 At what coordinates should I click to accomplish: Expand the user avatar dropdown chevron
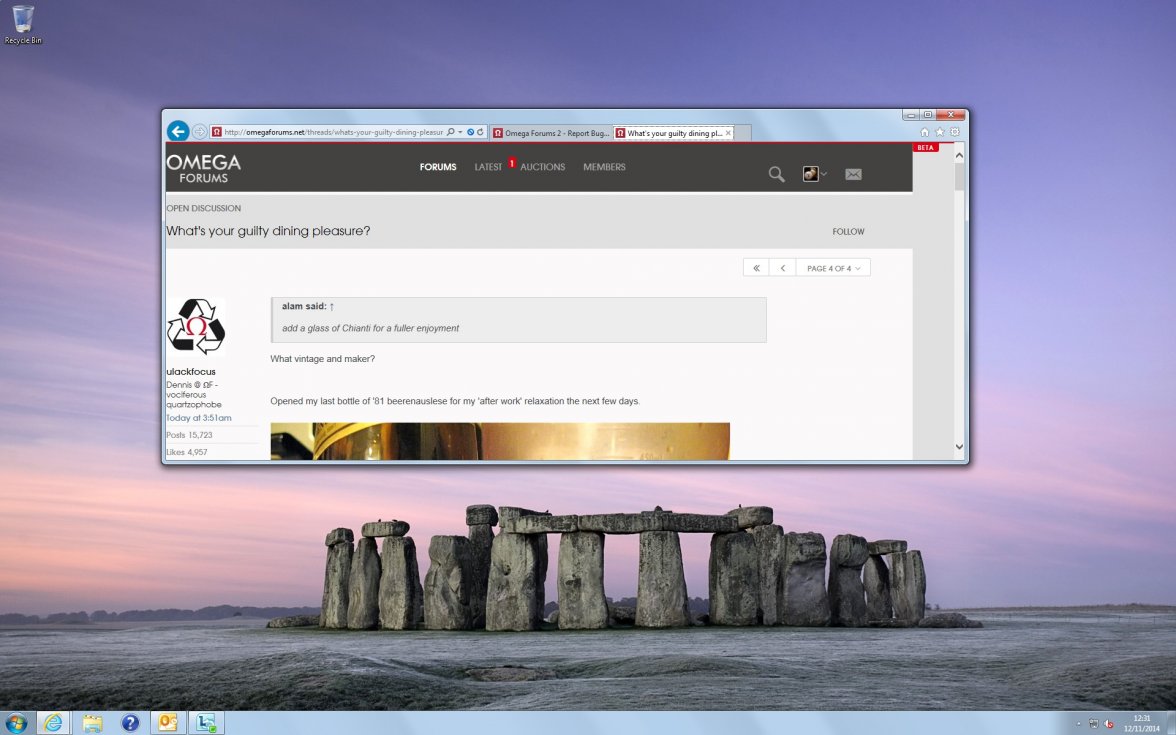click(824, 174)
